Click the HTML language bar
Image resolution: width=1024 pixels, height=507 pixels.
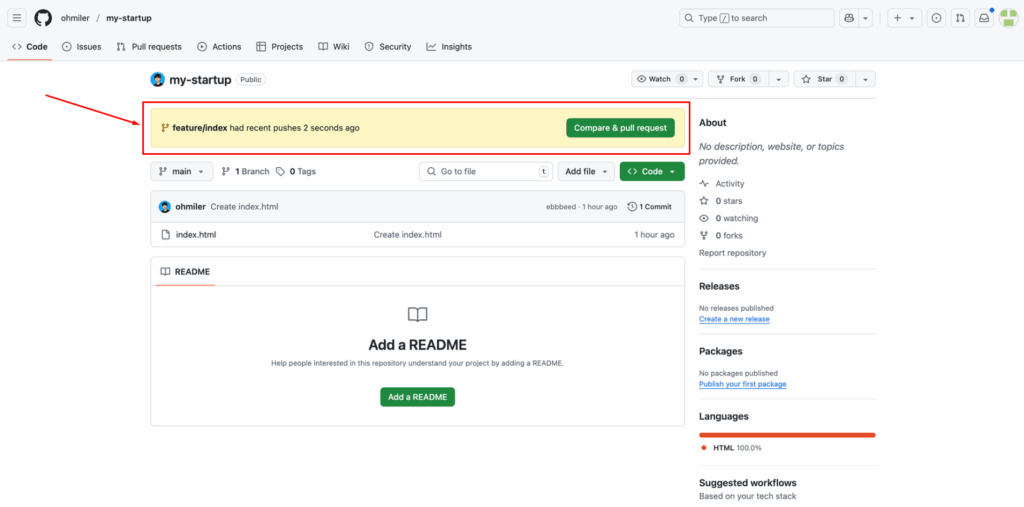pyautogui.click(x=787, y=435)
